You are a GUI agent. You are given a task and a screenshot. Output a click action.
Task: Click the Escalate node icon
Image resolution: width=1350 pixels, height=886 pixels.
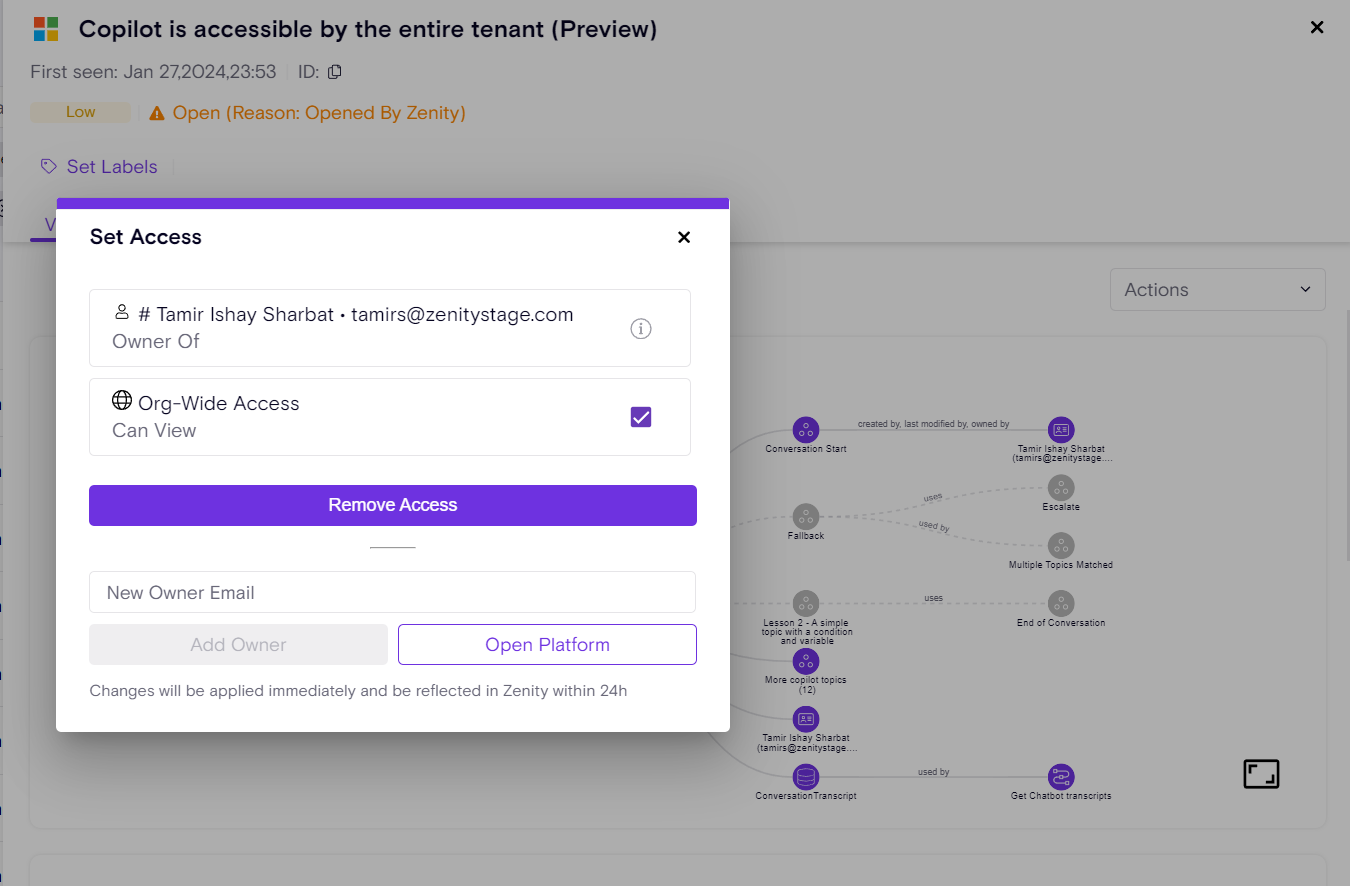(x=1061, y=488)
